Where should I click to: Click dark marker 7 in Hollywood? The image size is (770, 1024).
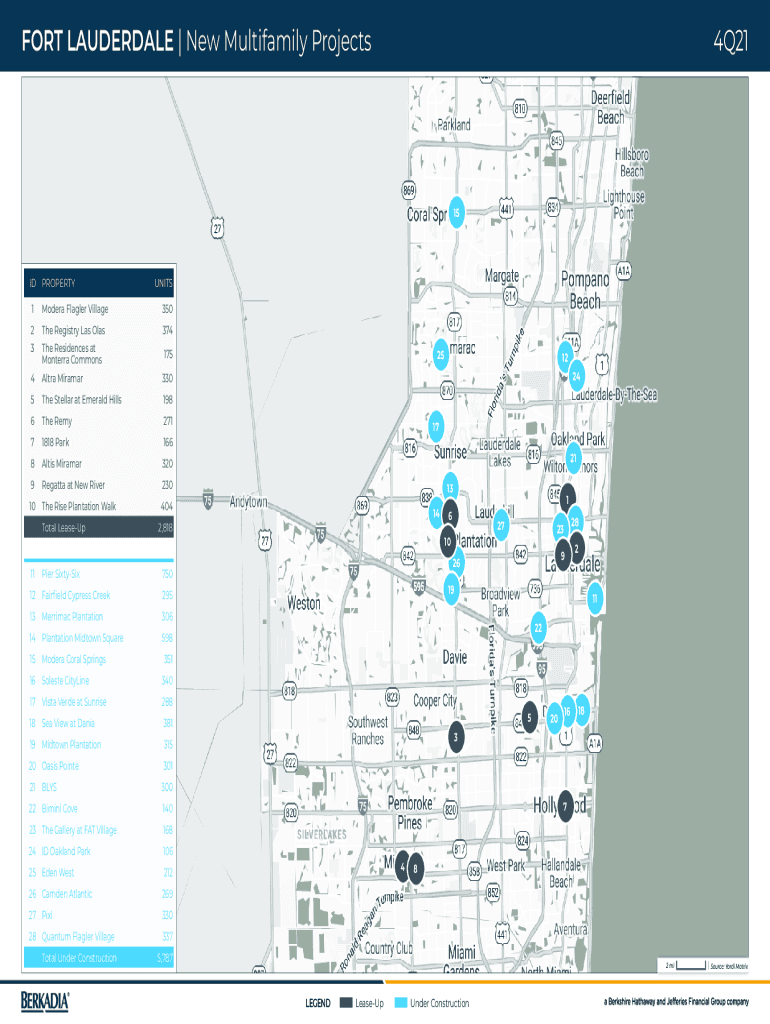coord(565,806)
